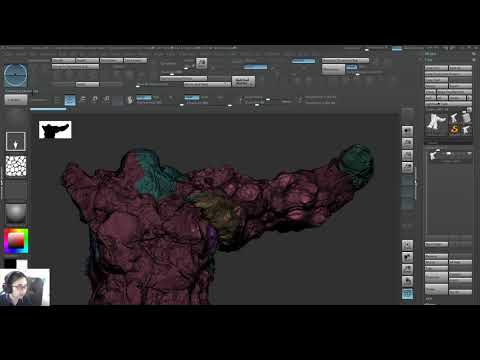Click the rainbow color picker square
Viewport: 480px width, 360px height.
[16, 241]
